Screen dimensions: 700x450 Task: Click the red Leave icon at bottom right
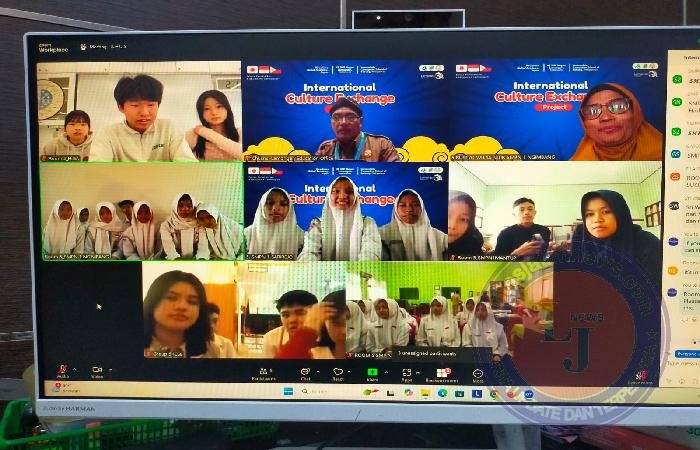pyautogui.click(x=640, y=375)
